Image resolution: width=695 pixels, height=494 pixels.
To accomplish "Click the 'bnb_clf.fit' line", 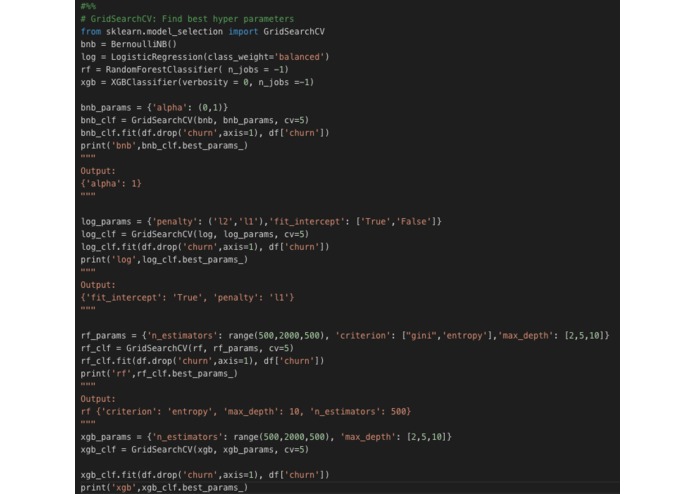I will point(205,133).
